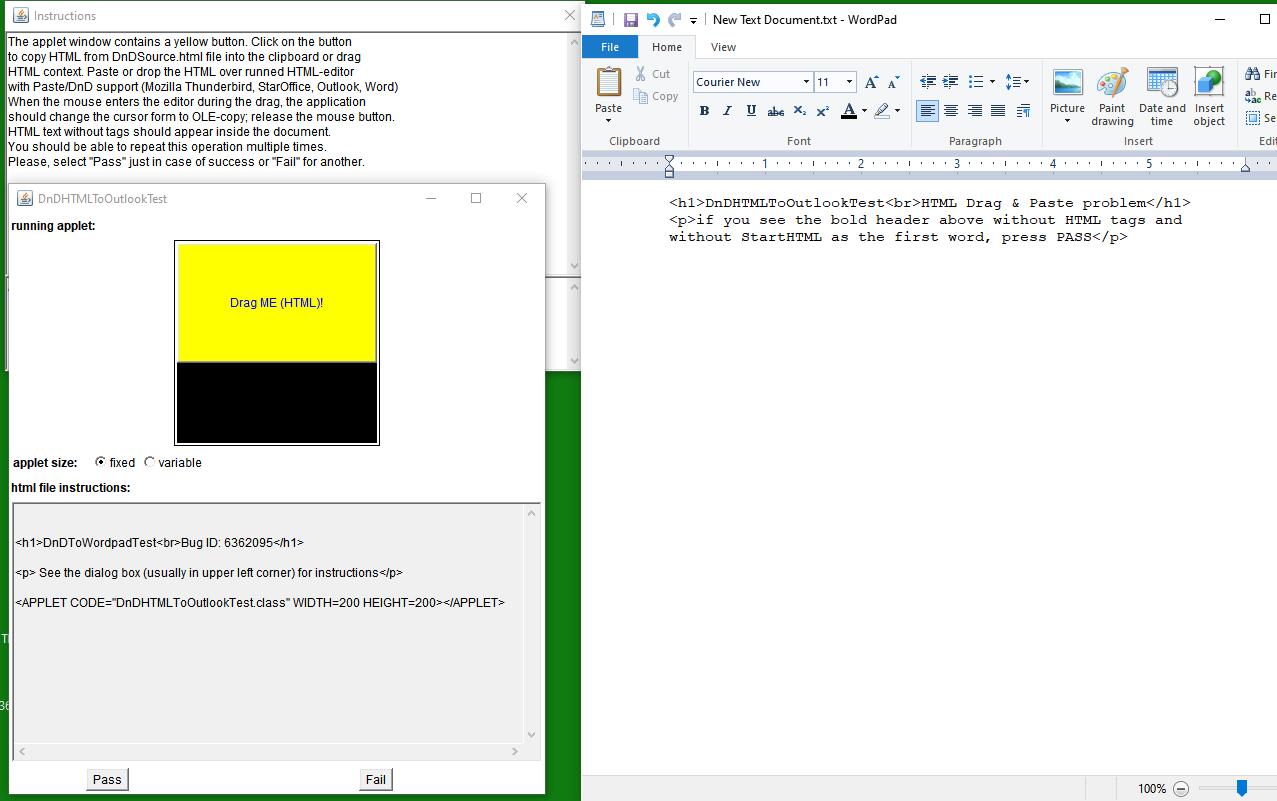
Task: Open the File menu in WordPad
Action: tap(609, 47)
